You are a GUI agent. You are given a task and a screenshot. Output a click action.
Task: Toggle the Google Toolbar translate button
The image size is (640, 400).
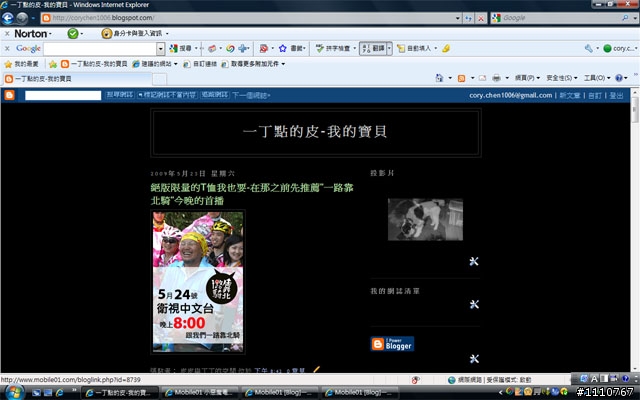pyautogui.click(x=373, y=49)
